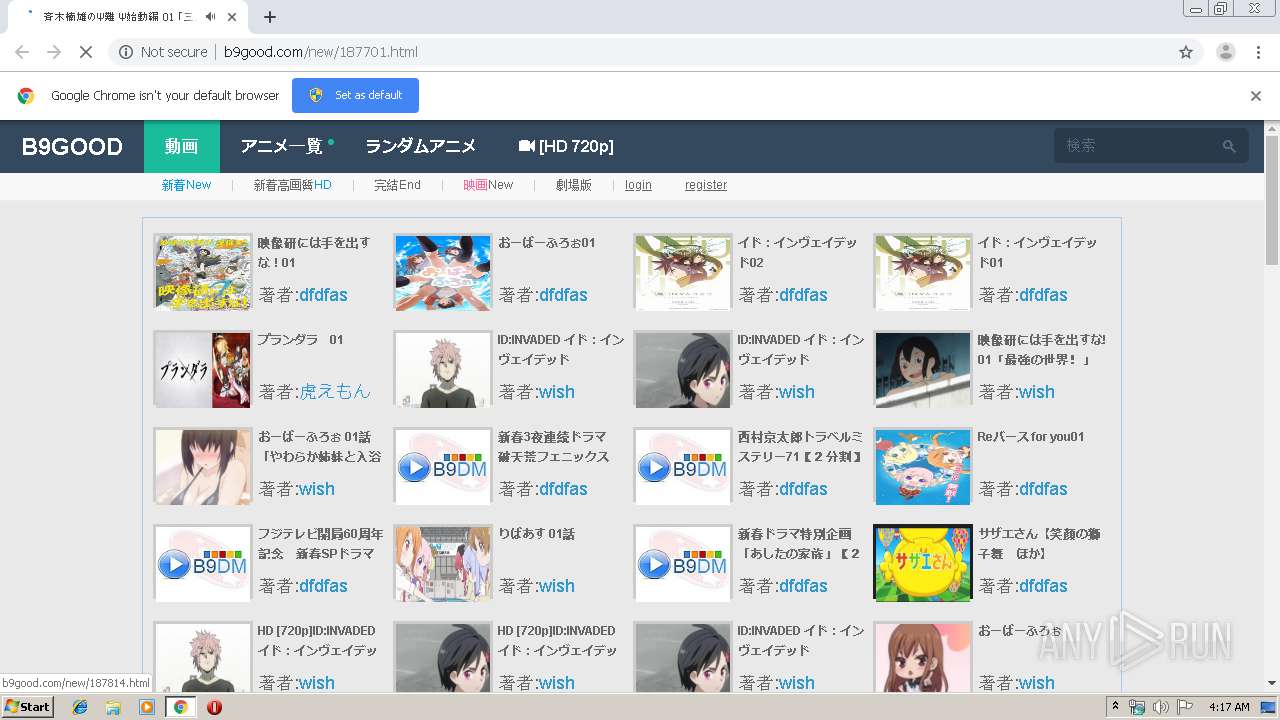Open 映像研には手を出すな! 01「最強の世界!」 link
The image size is (1280, 720).
click(1042, 349)
